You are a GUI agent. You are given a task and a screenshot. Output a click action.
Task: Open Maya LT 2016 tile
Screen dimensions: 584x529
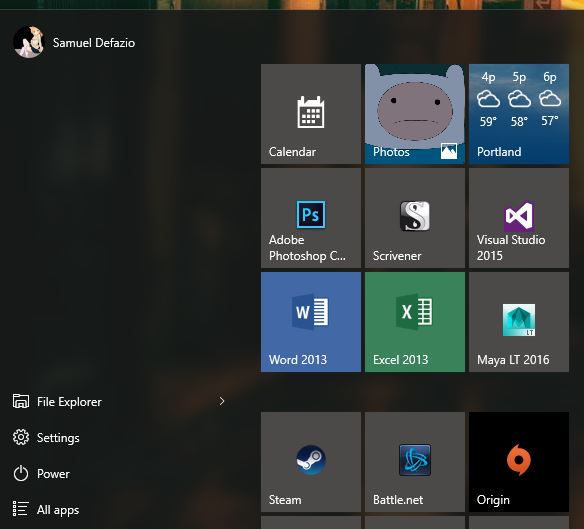pyautogui.click(x=519, y=322)
